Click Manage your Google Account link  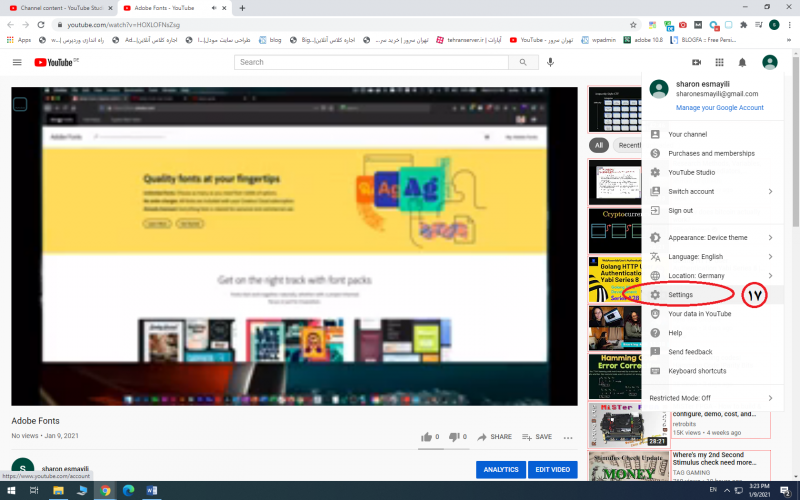pos(719,108)
